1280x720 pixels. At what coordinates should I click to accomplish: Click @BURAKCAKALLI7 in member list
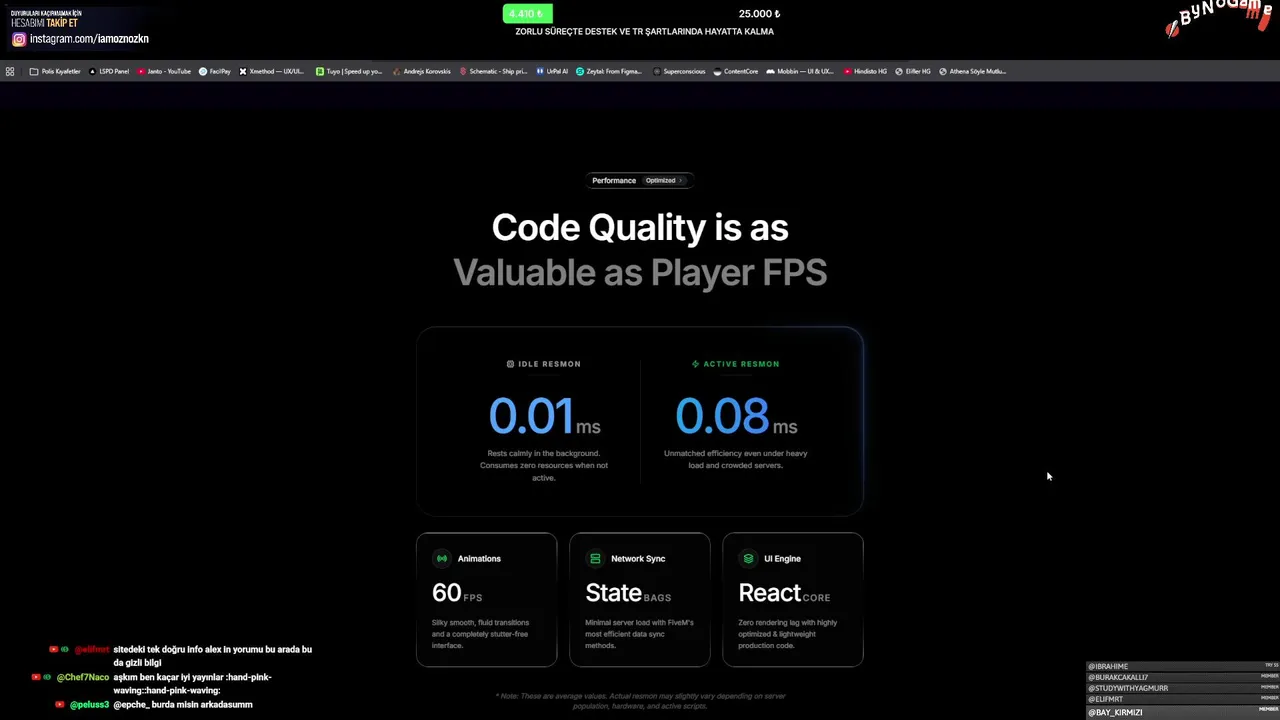coord(1118,677)
